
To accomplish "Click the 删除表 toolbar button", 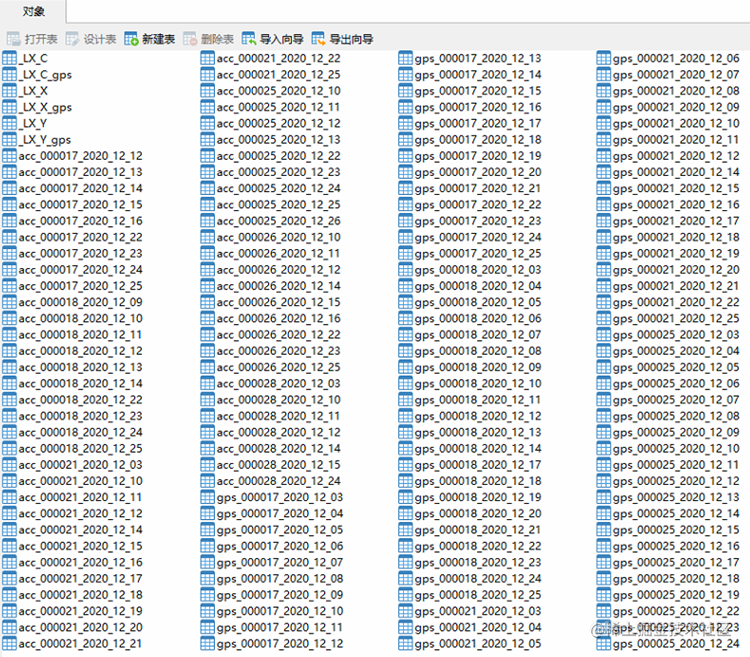I will click(208, 39).
